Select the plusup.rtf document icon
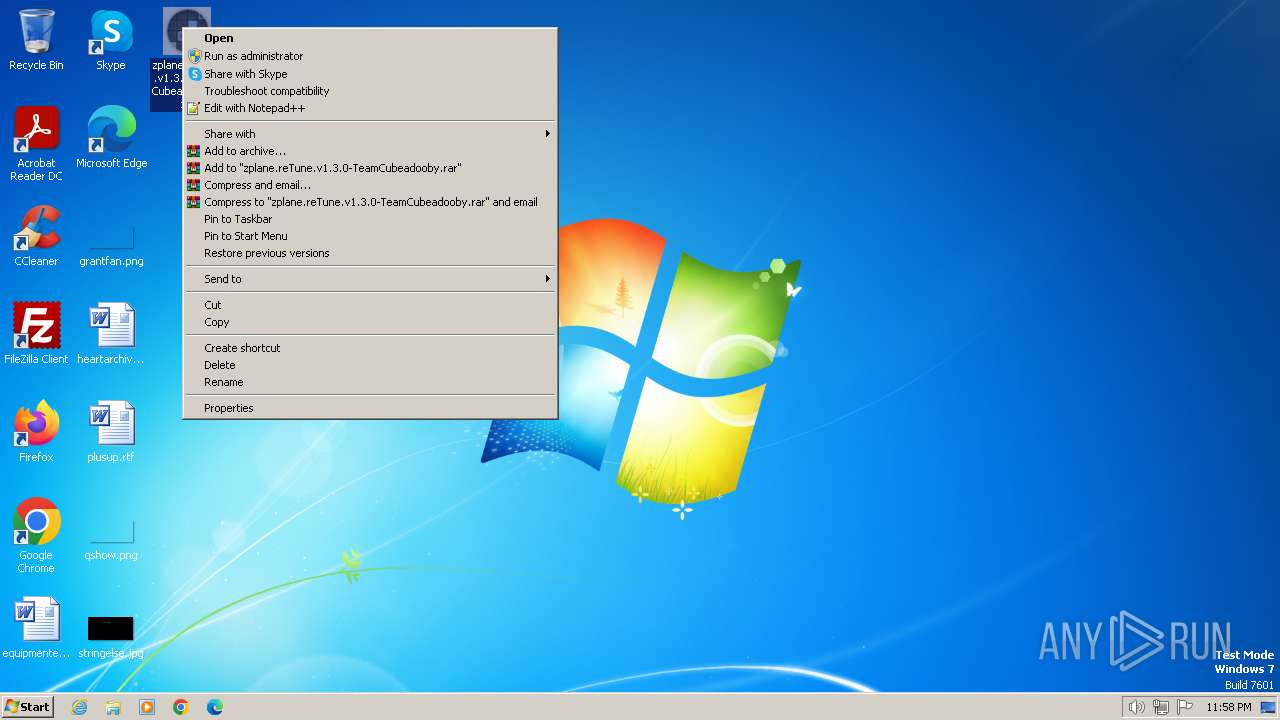Viewport: 1280px width, 720px height. coord(111,432)
